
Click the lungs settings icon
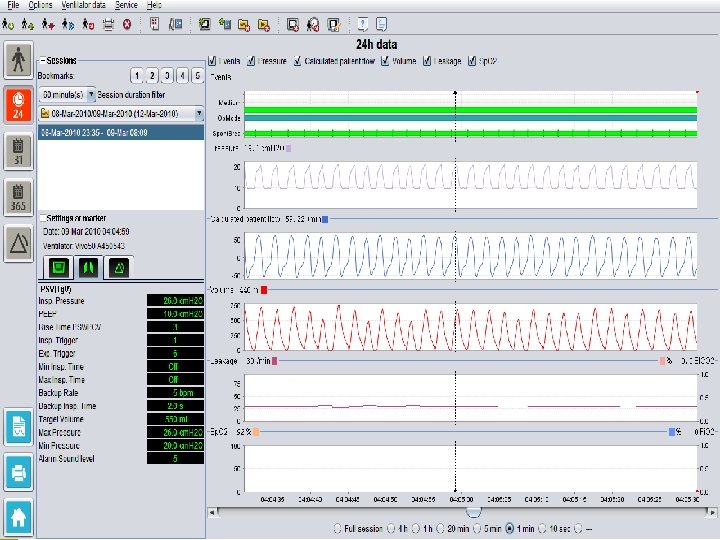point(89,266)
